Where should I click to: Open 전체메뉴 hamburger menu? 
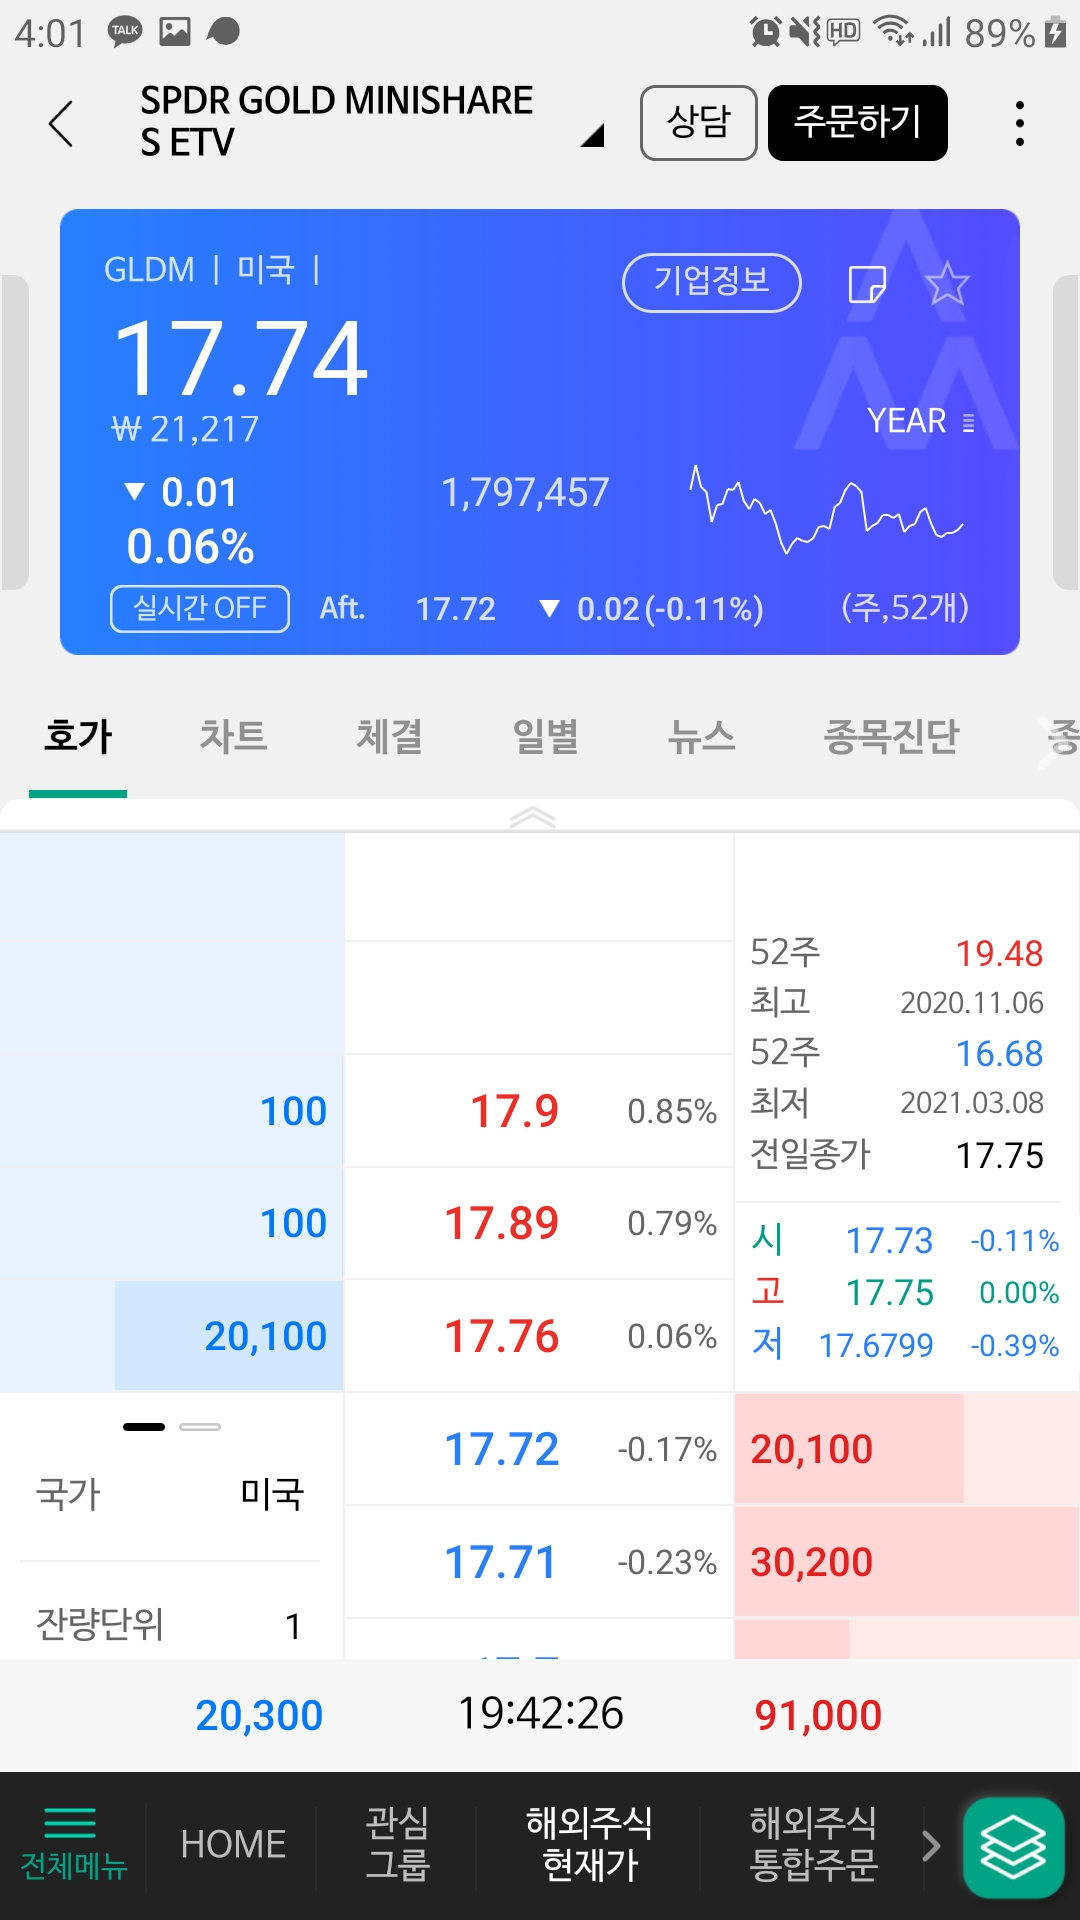73,1843
